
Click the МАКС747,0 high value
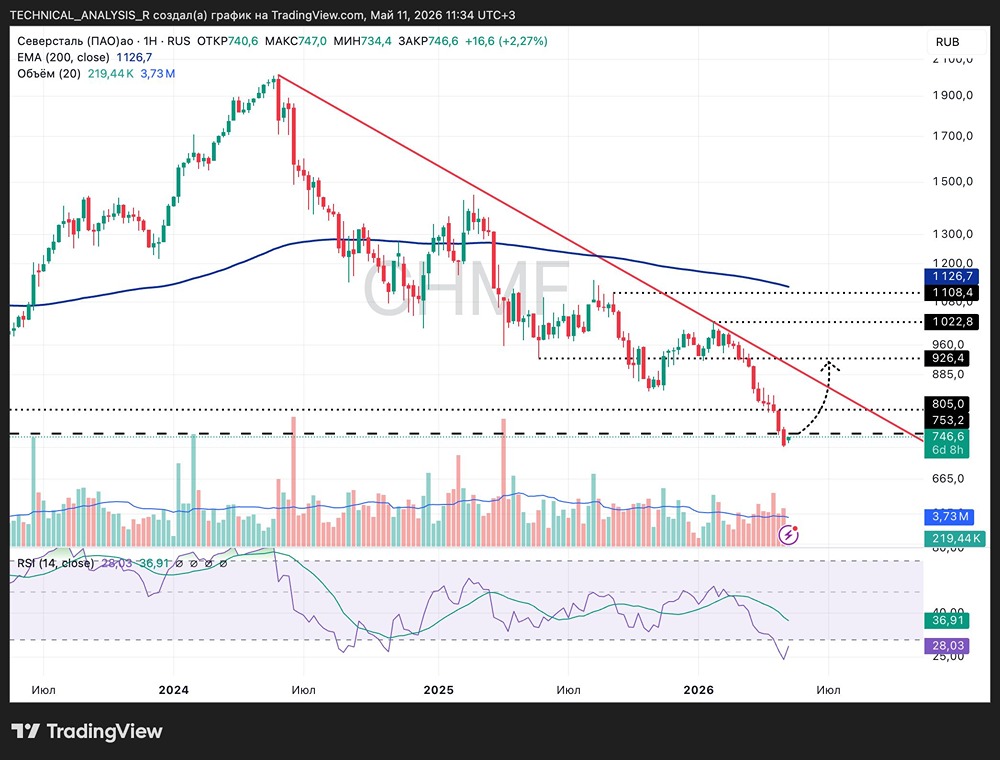pyautogui.click(x=296, y=41)
